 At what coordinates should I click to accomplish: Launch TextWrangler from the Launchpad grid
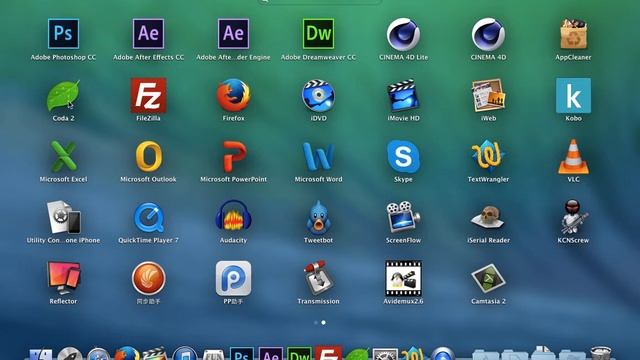tap(488, 156)
